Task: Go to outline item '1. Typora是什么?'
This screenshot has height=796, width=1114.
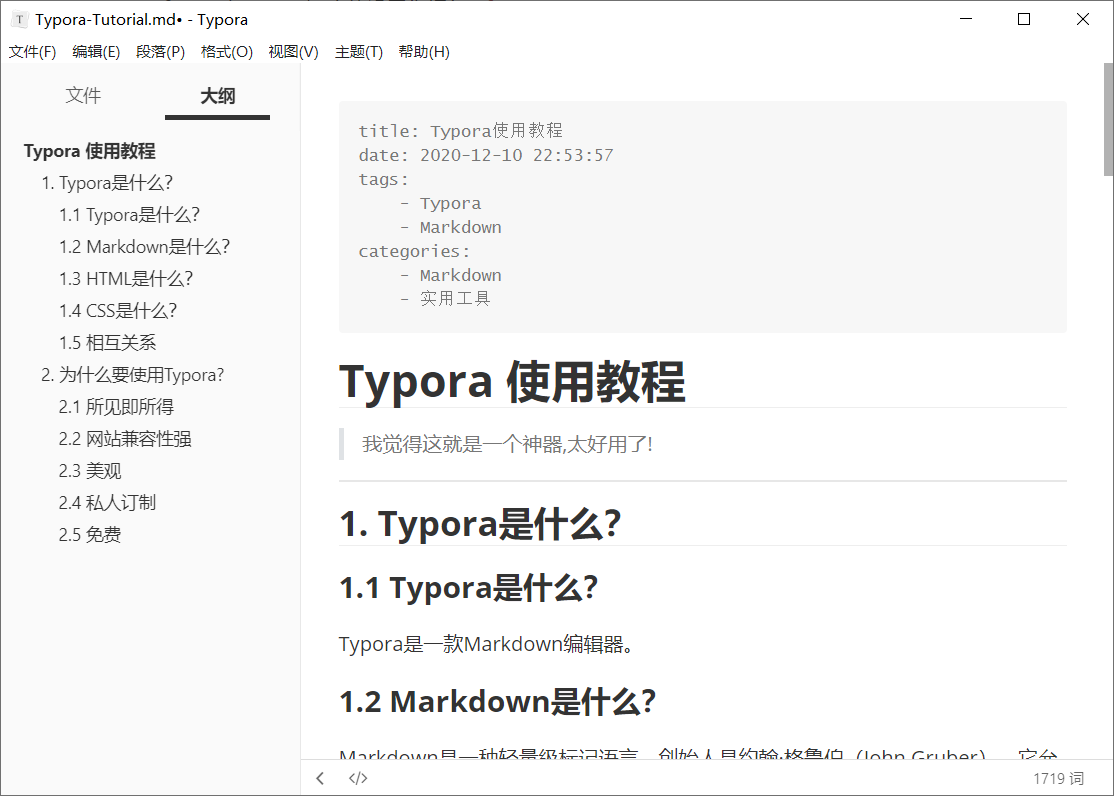Action: pyautogui.click(x=107, y=183)
